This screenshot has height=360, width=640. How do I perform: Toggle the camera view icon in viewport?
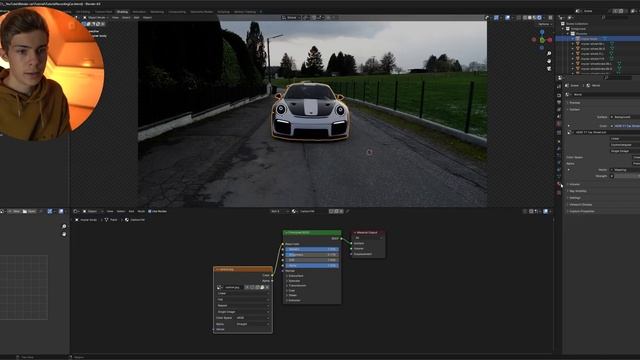[x=549, y=69]
